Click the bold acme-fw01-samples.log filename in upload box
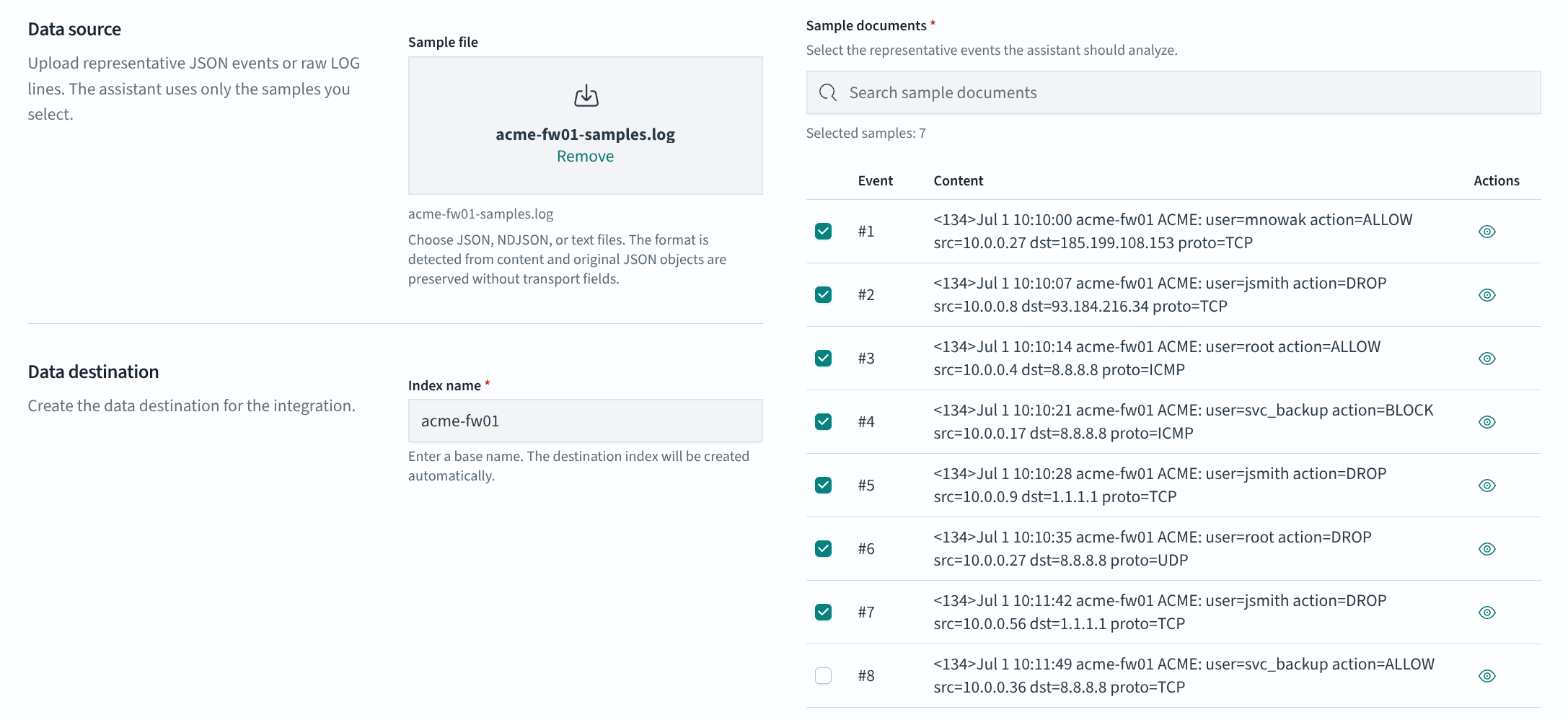 coord(585,134)
